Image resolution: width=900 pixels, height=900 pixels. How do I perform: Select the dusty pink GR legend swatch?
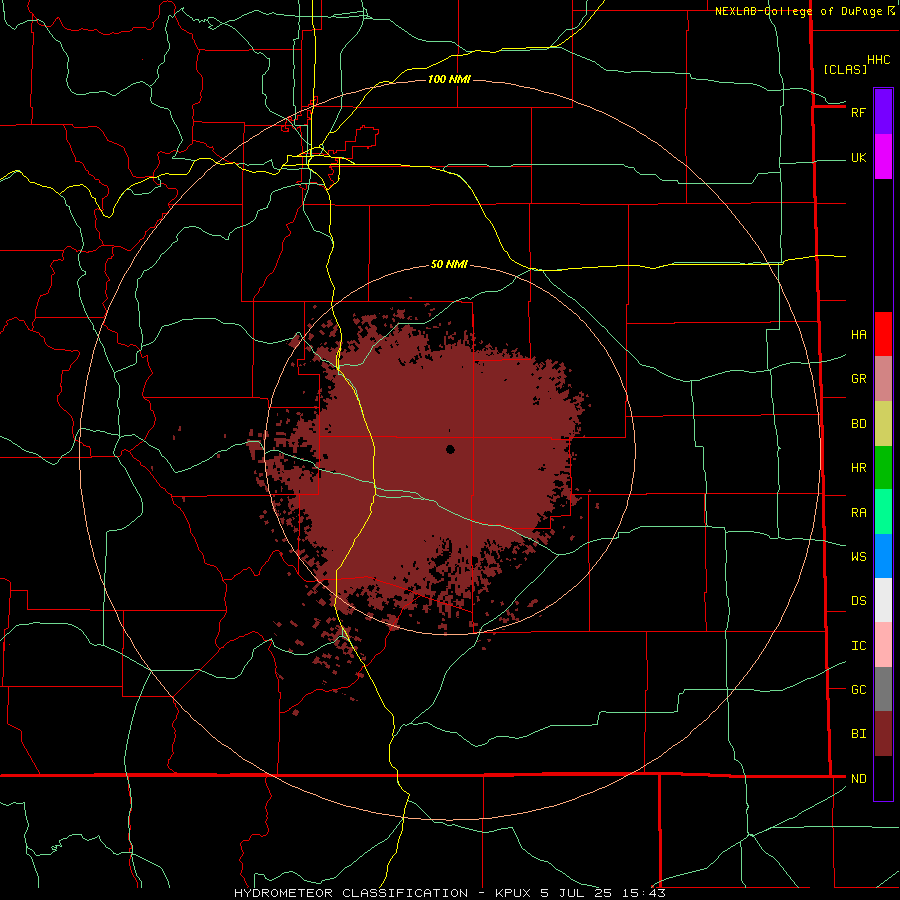(883, 379)
